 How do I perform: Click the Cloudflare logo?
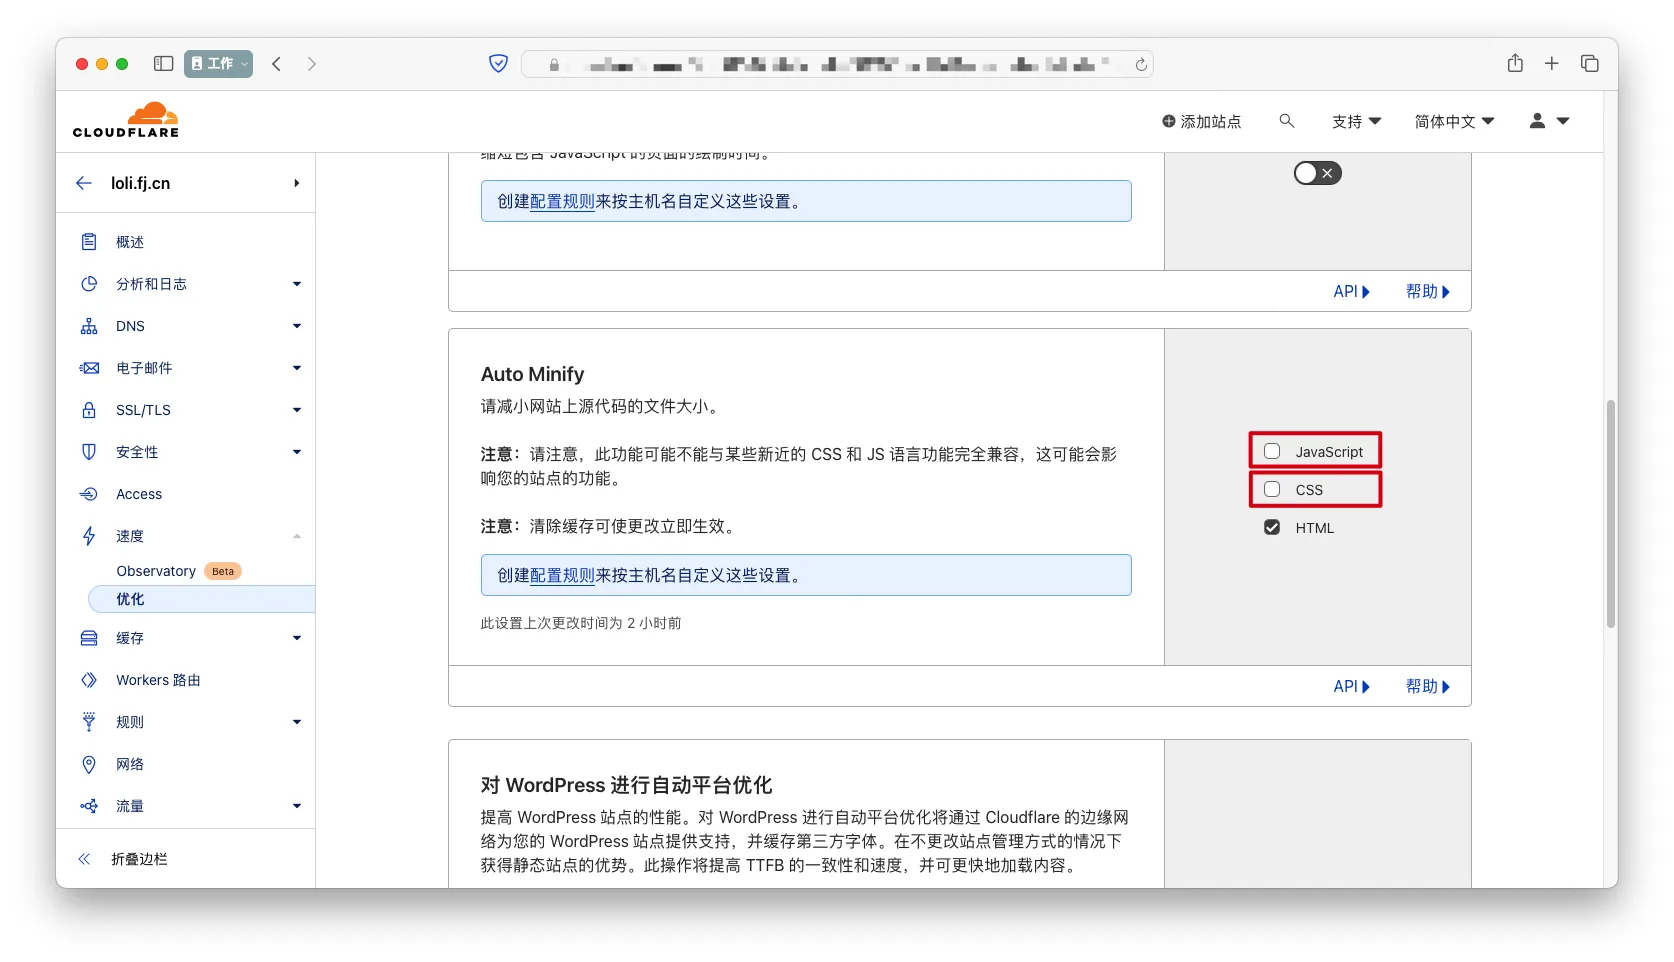pyautogui.click(x=126, y=120)
